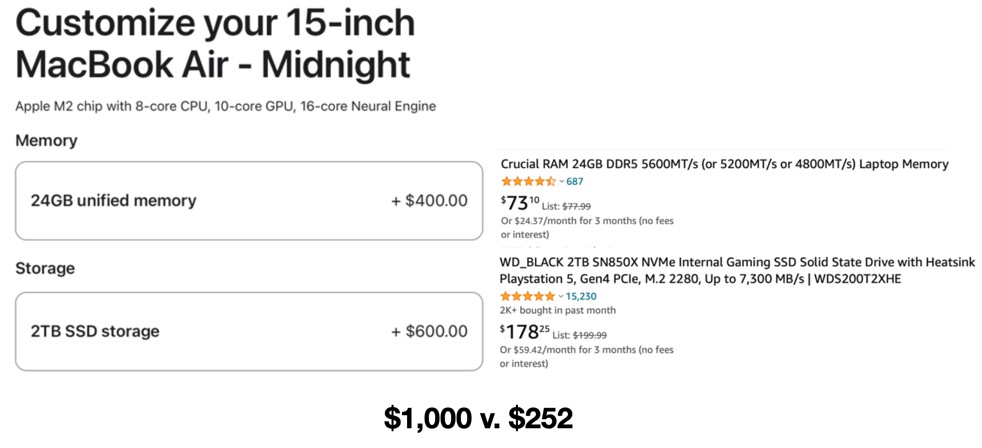Select the 2TB SSD storage option

[249, 331]
